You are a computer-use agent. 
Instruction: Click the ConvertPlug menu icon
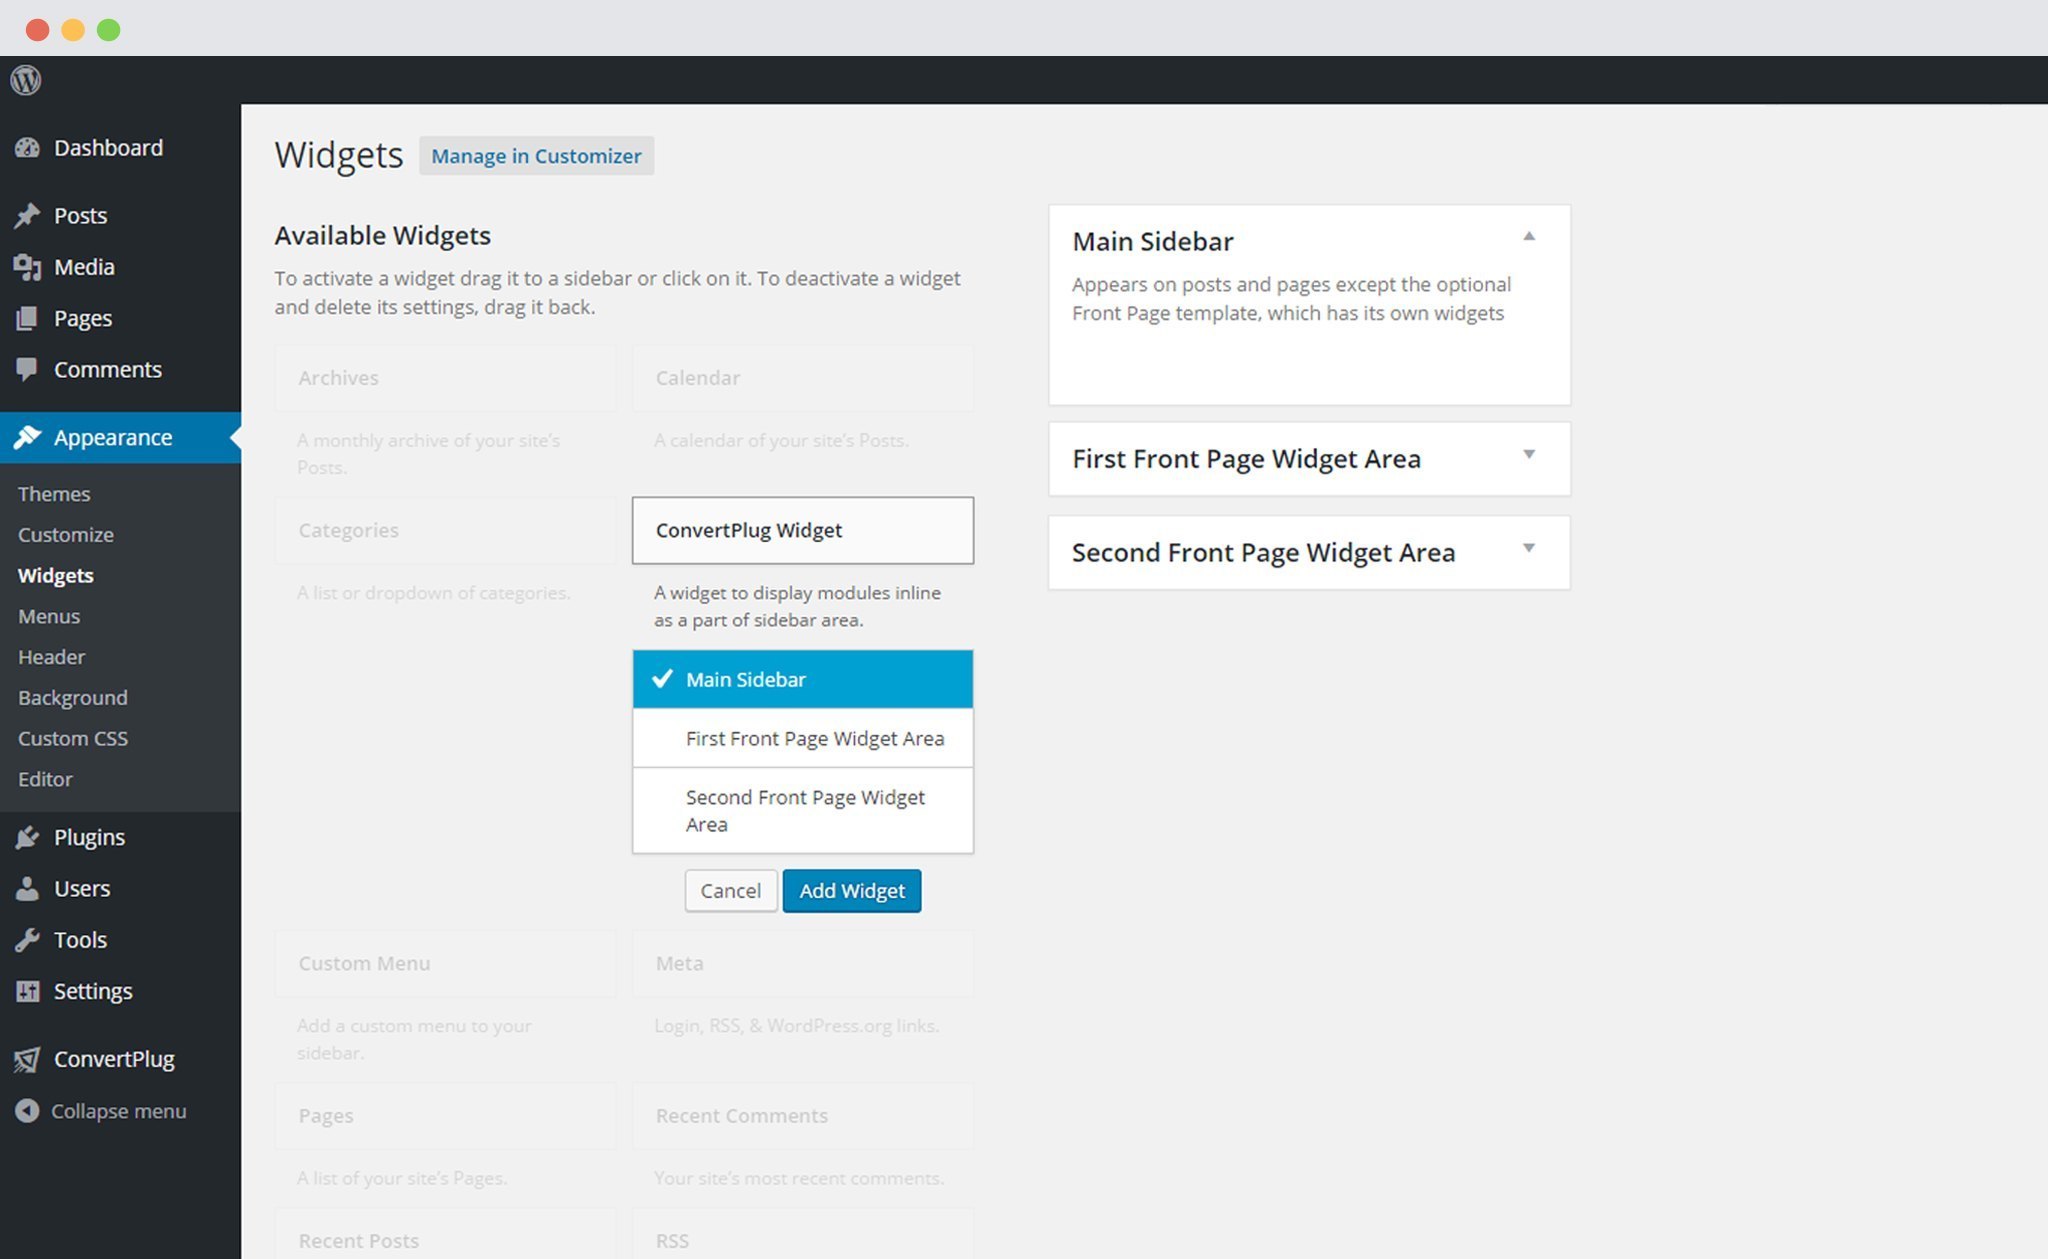click(x=27, y=1059)
